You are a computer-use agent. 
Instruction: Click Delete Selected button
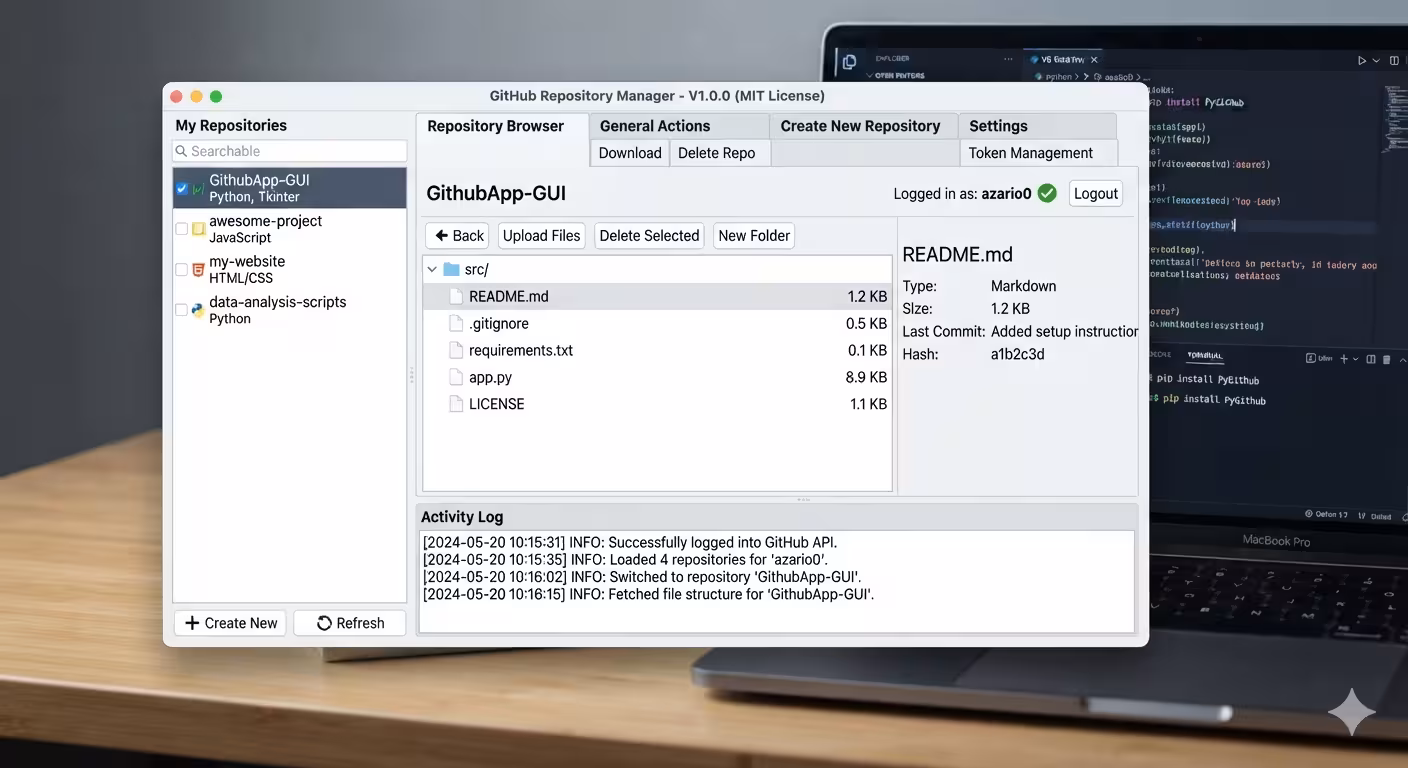click(x=649, y=236)
